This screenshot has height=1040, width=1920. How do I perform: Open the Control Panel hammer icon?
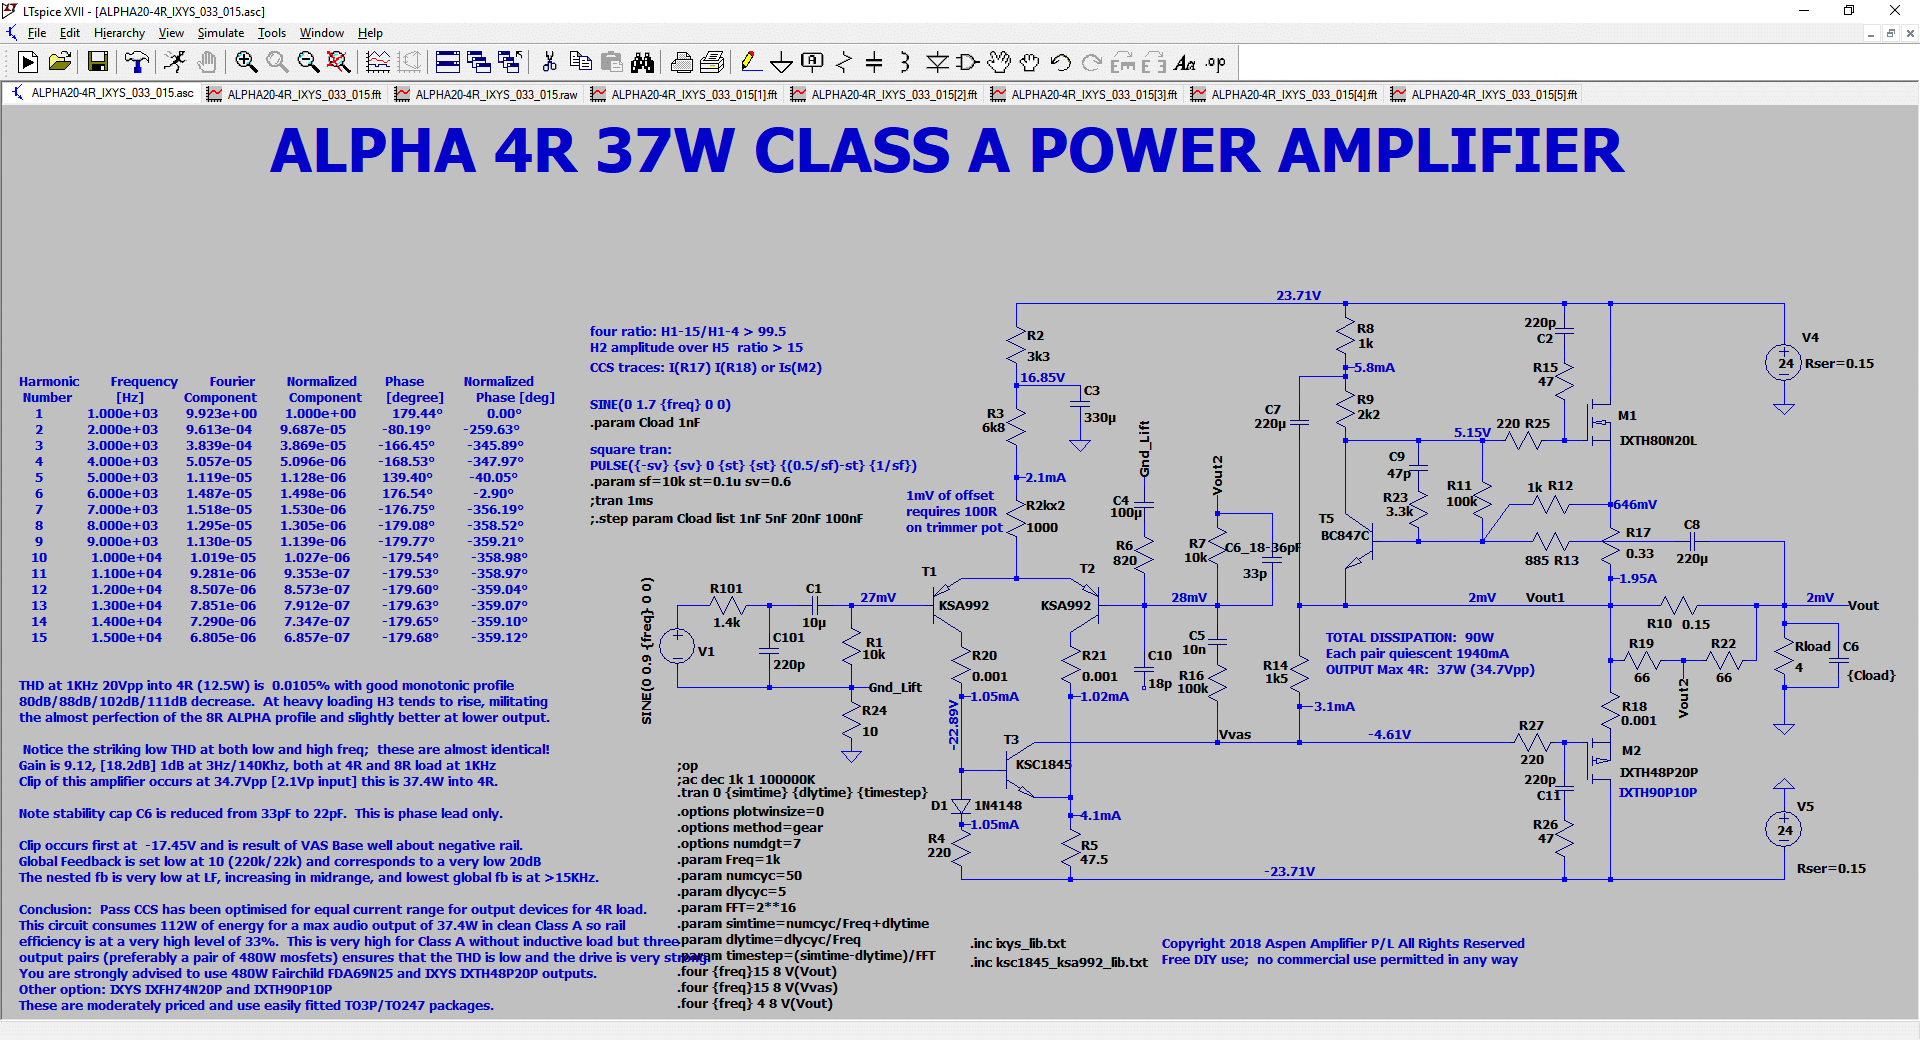[137, 63]
